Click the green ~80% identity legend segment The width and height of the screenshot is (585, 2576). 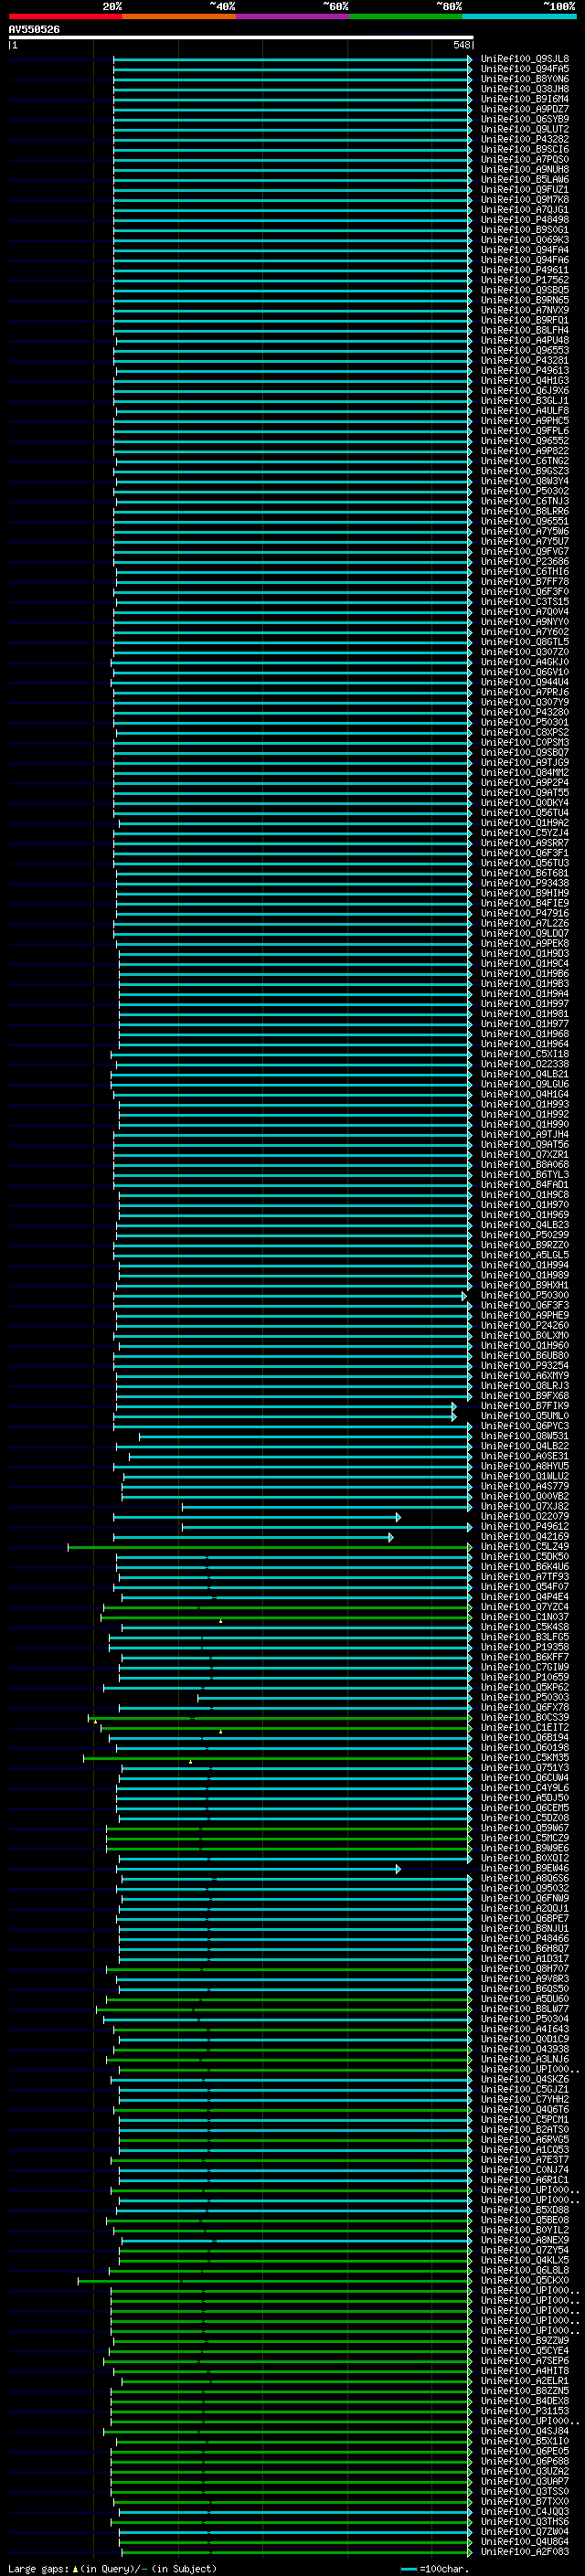point(406,16)
